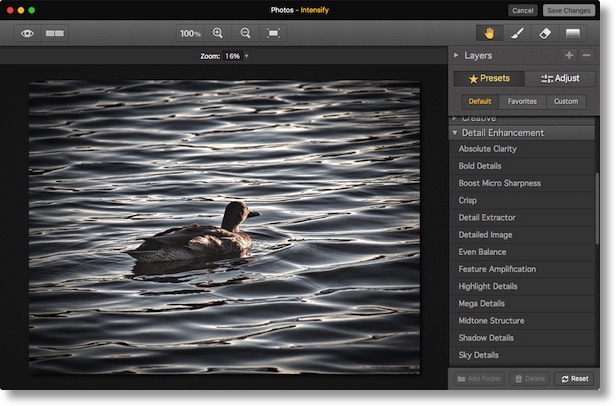
Task: Expand the Layers panel triangle
Action: [x=456, y=56]
